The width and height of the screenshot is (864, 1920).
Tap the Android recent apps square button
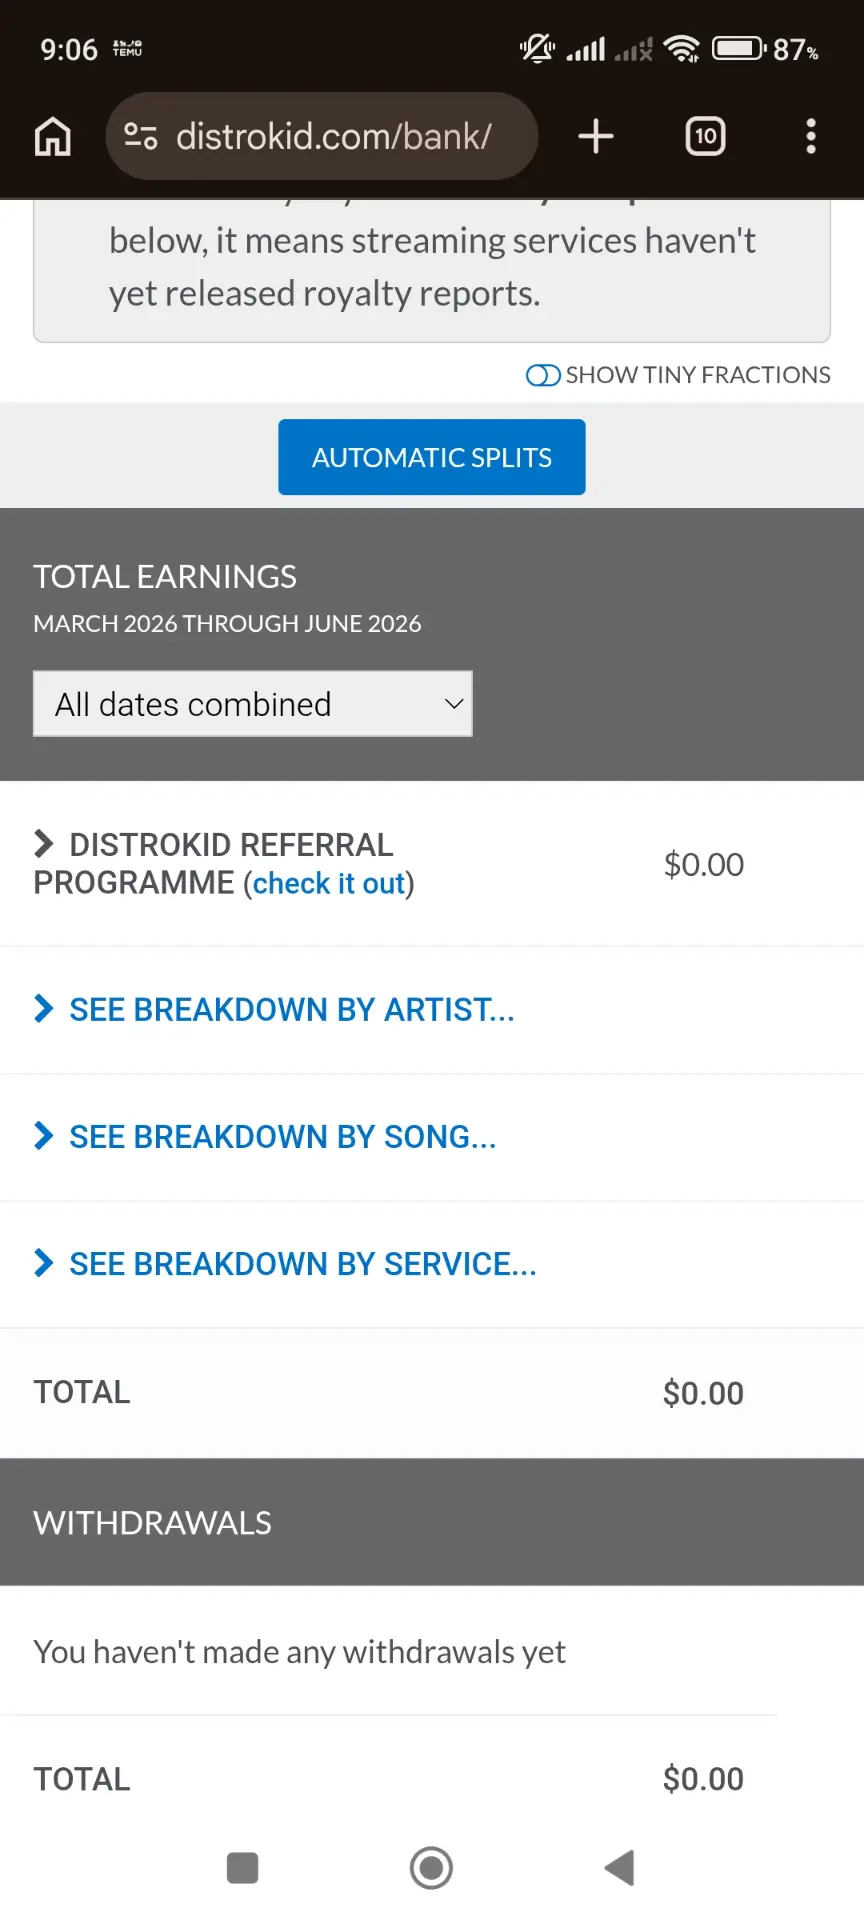[243, 1867]
